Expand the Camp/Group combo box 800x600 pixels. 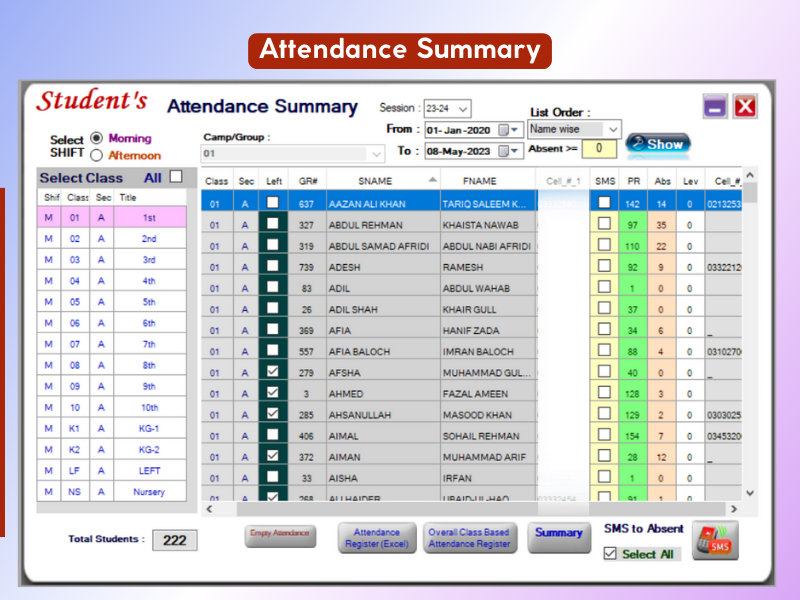376,154
